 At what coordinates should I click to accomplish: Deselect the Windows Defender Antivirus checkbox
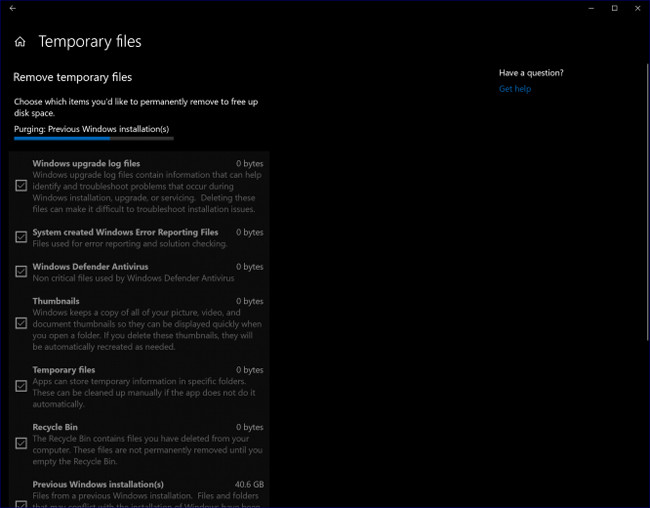[21, 272]
